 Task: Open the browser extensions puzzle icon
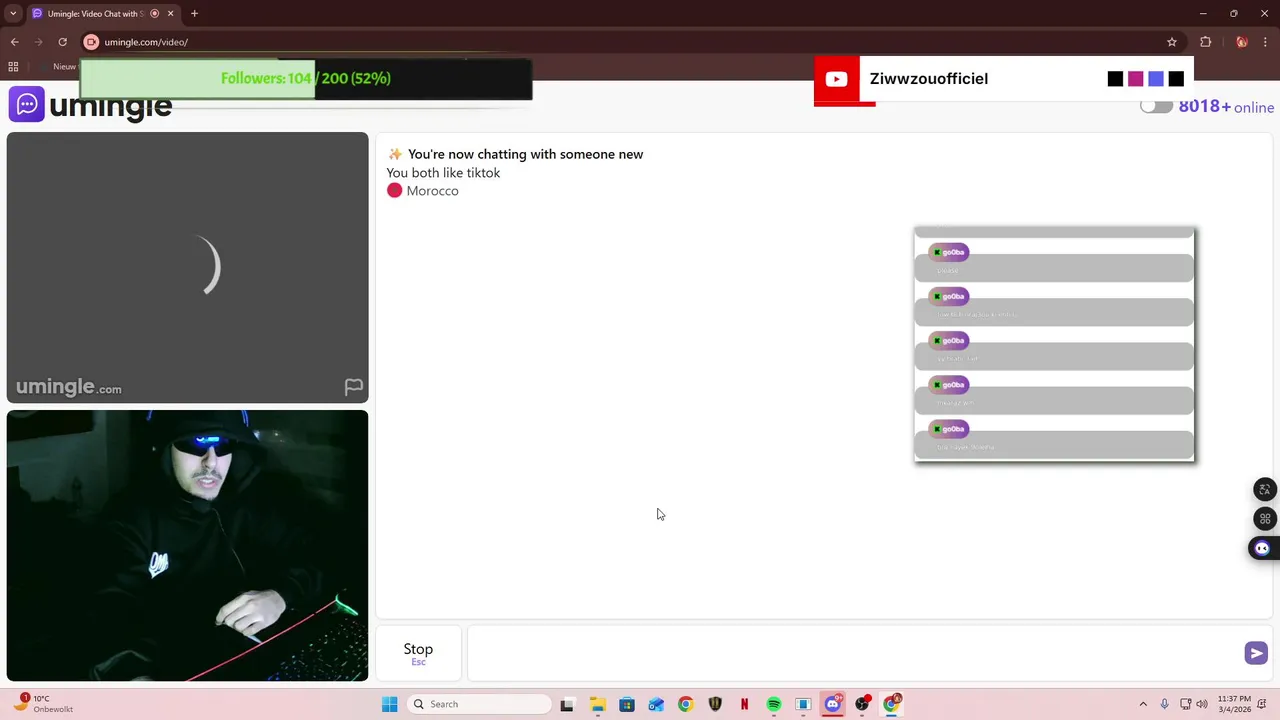click(x=1205, y=42)
